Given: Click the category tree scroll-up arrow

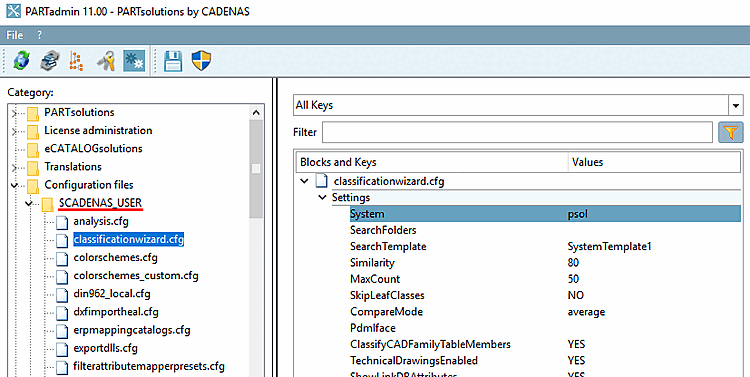Looking at the screenshot, I should [256, 113].
